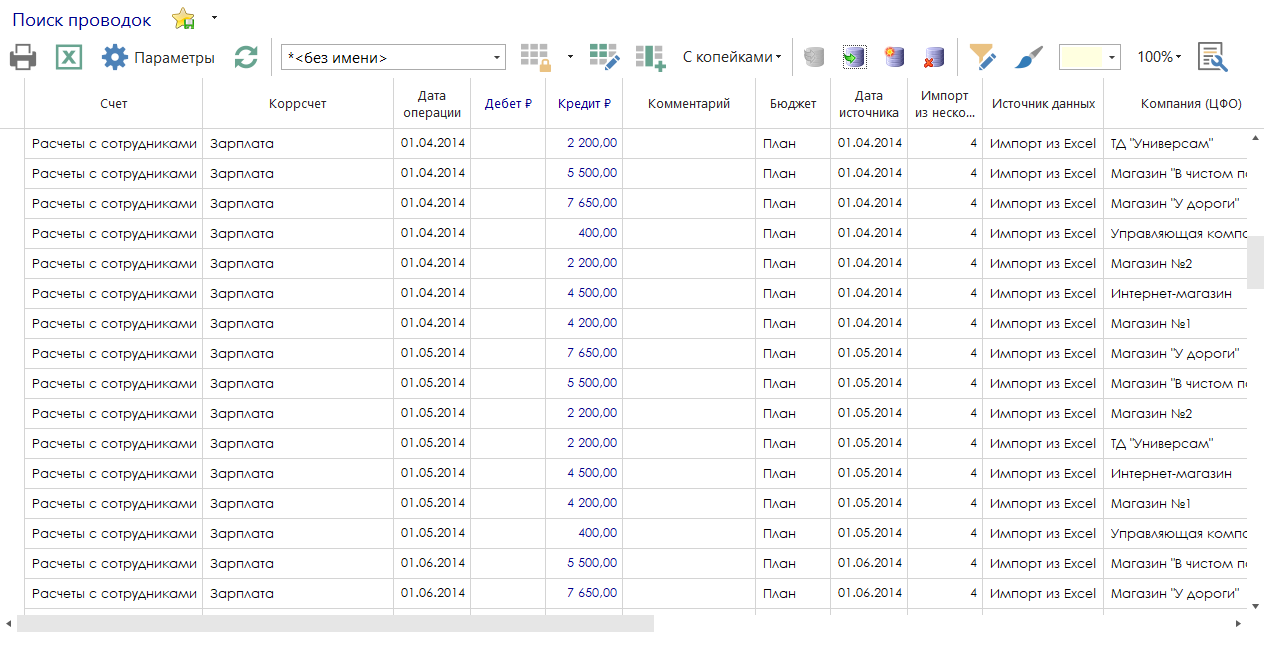Sort by Кредит ₽ column header
The image size is (1264, 665).
point(584,104)
